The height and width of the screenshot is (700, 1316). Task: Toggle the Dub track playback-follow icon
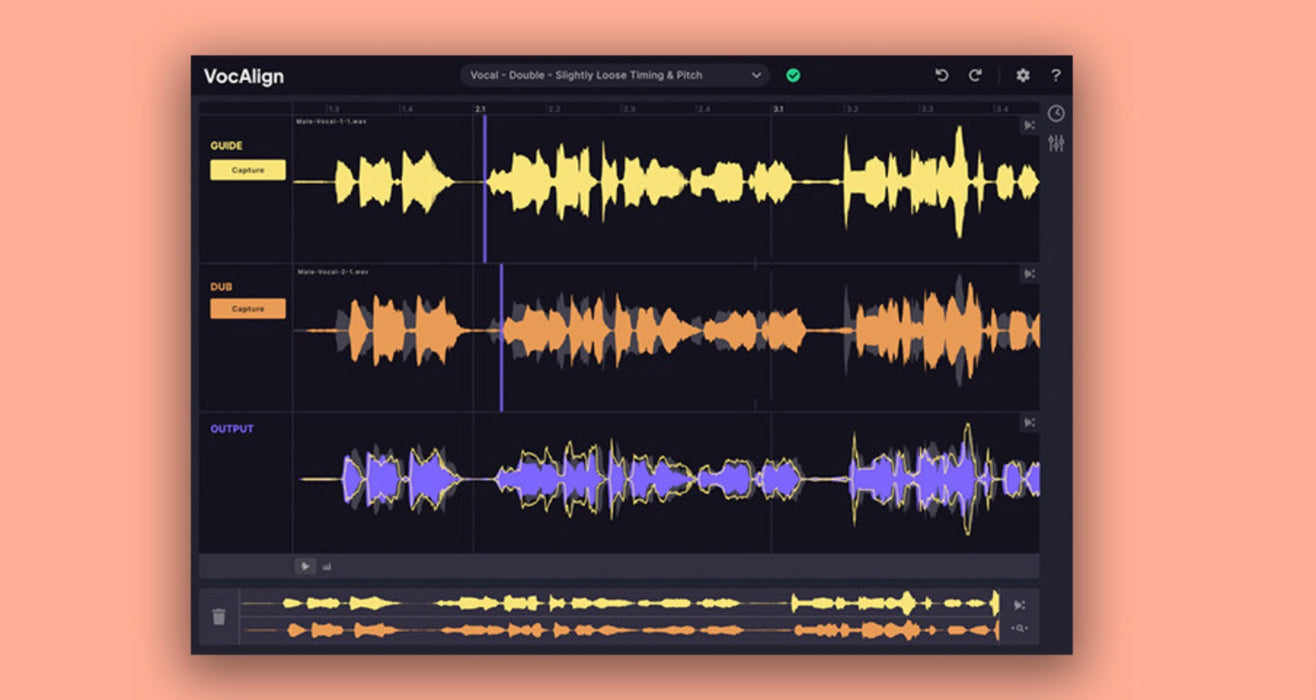(x=1028, y=273)
